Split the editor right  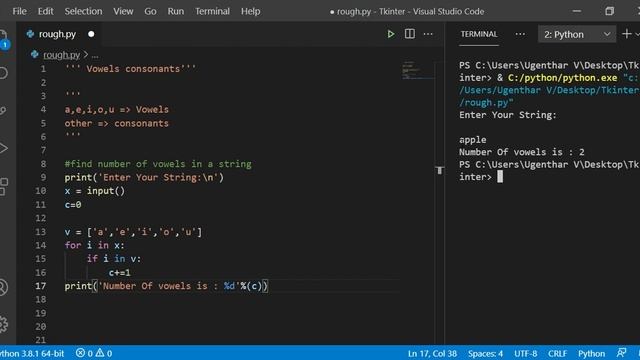pyautogui.click(x=409, y=34)
